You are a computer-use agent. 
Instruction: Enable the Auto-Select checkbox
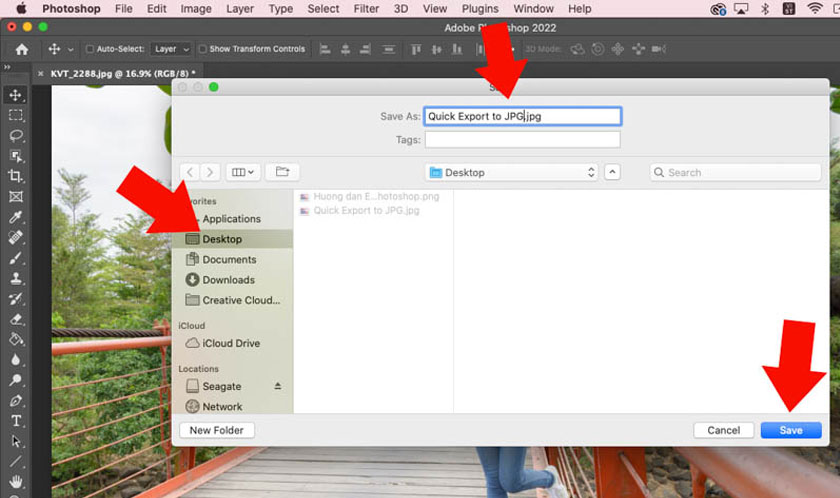90,48
